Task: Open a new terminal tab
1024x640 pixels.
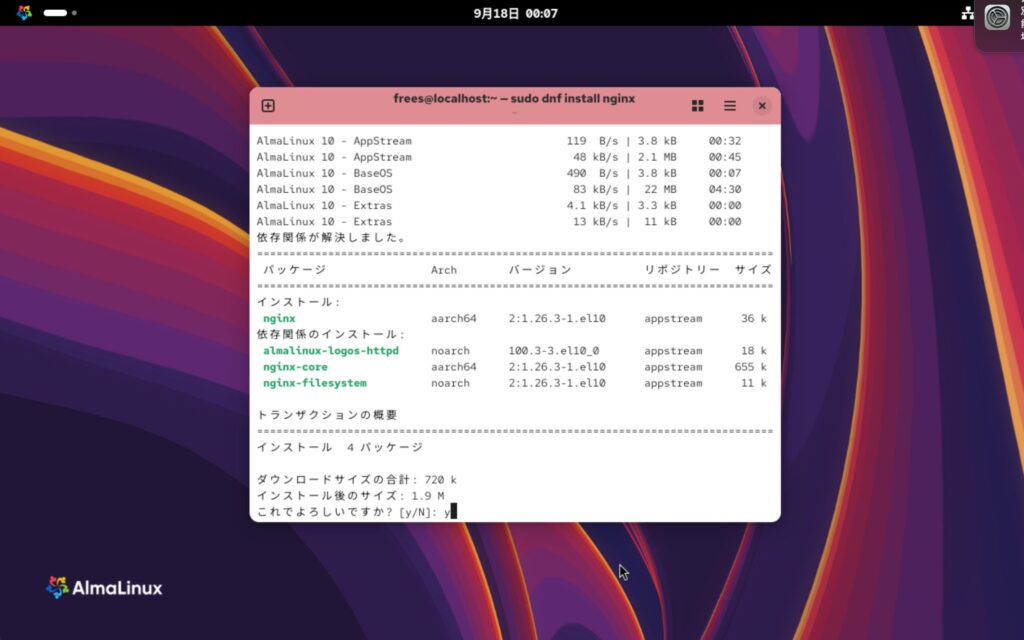Action: [x=268, y=106]
